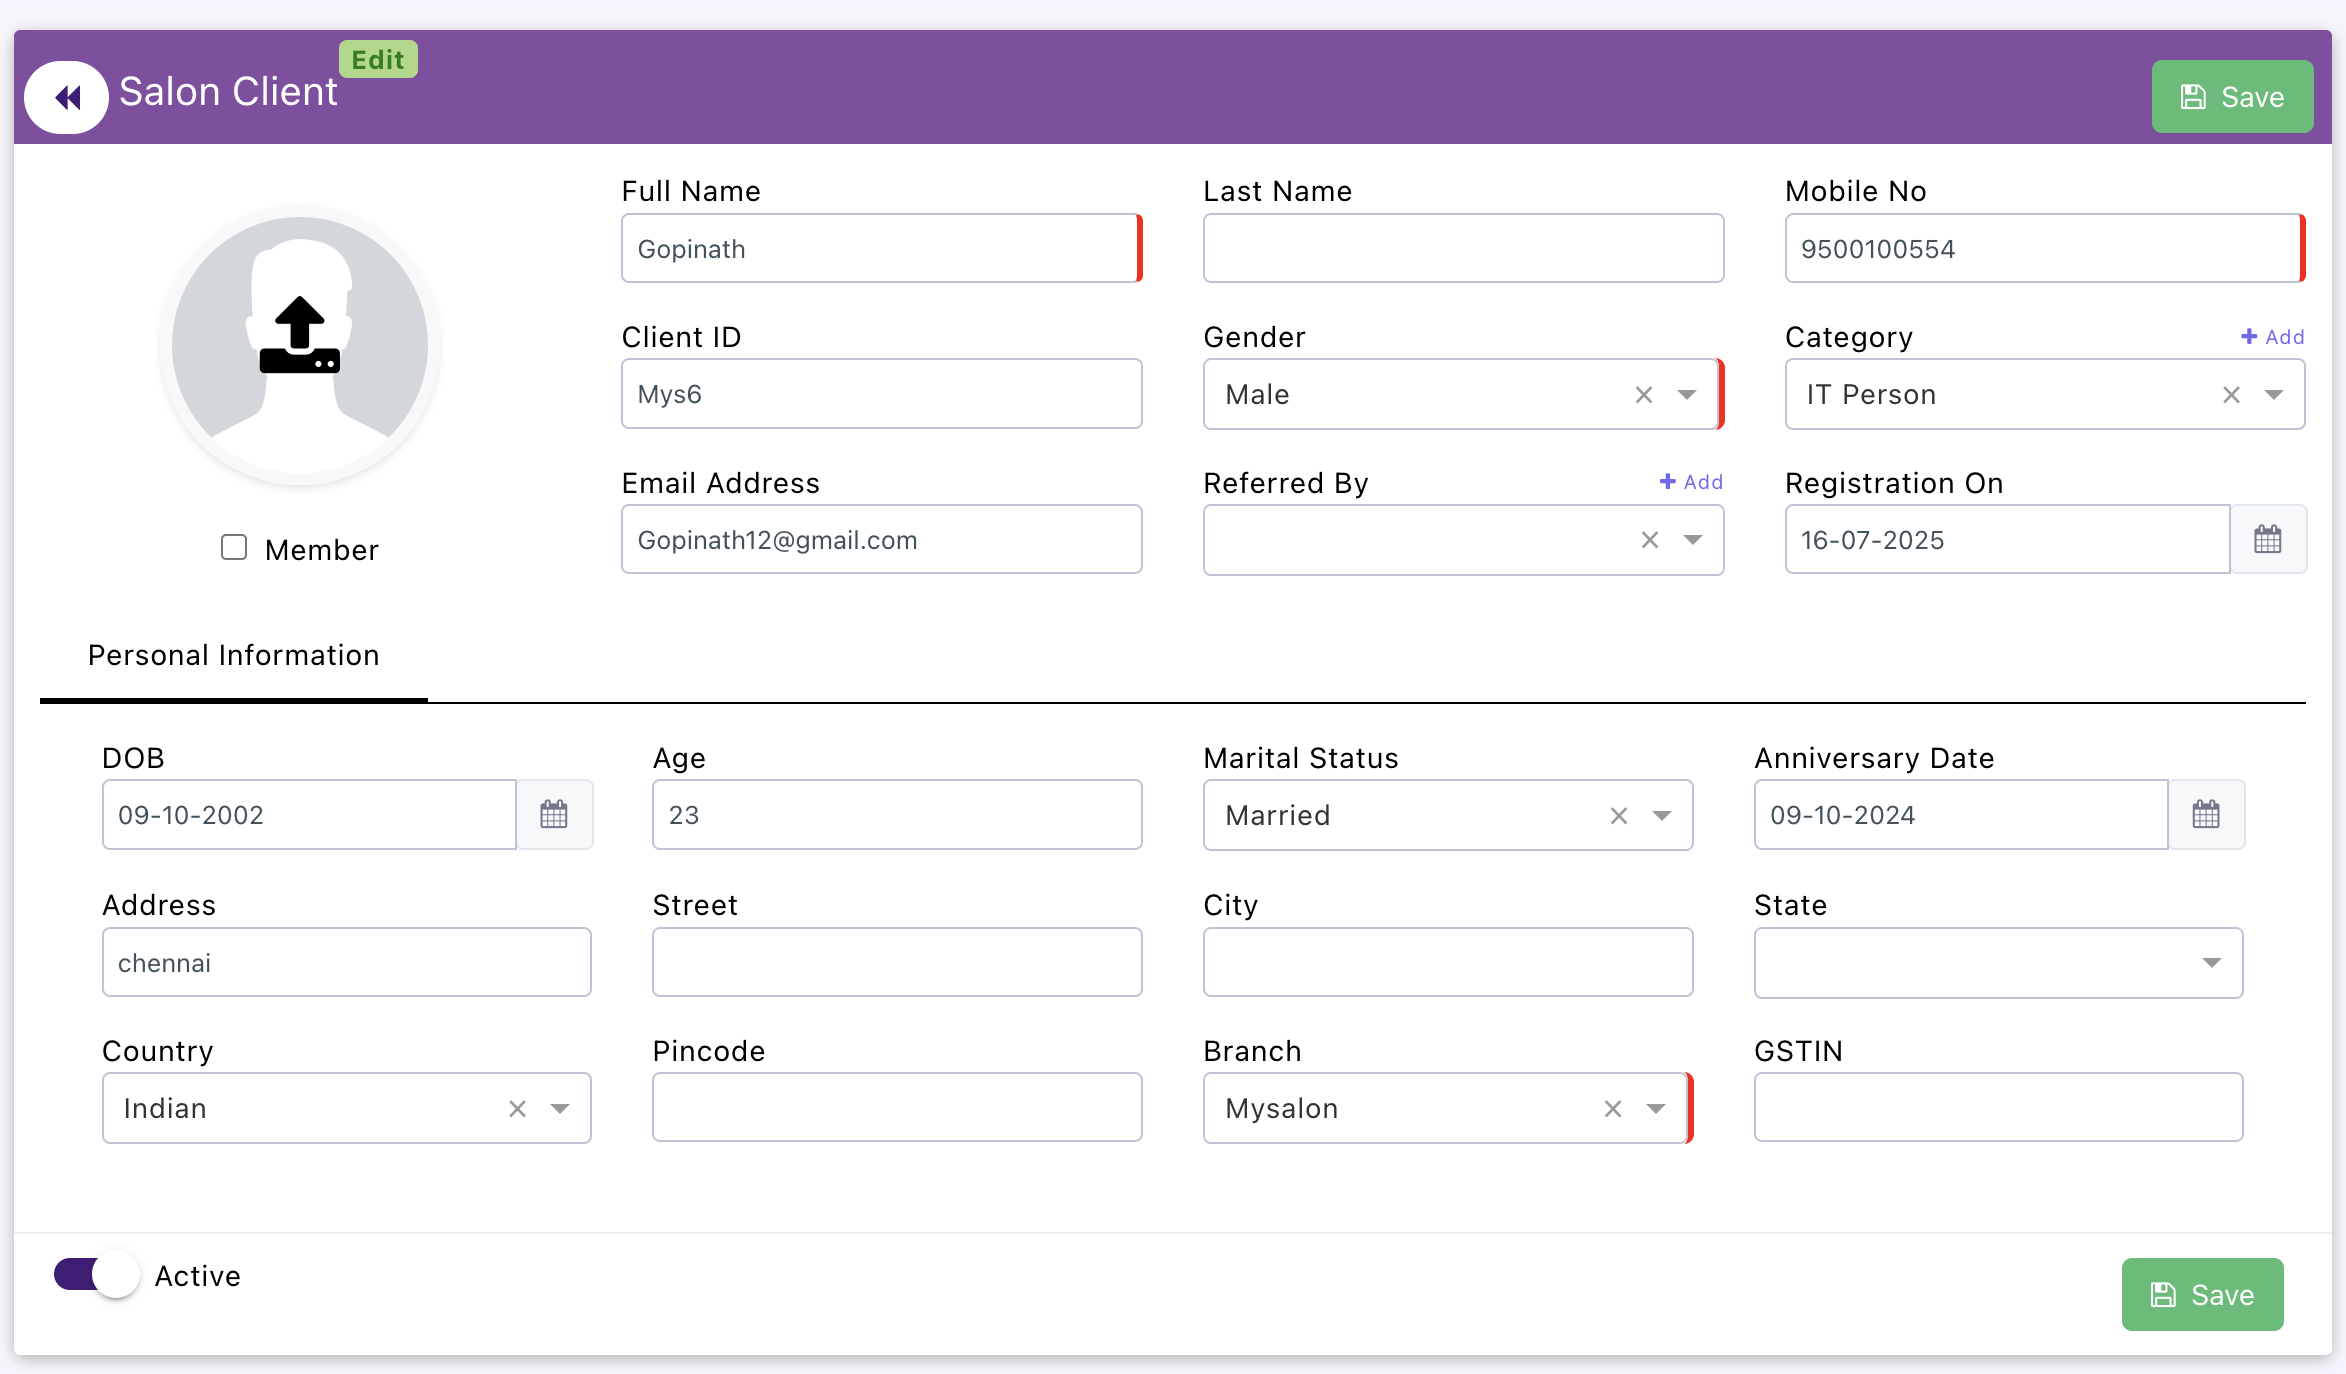
Task: Expand the Referred By dropdown
Action: [1692, 540]
